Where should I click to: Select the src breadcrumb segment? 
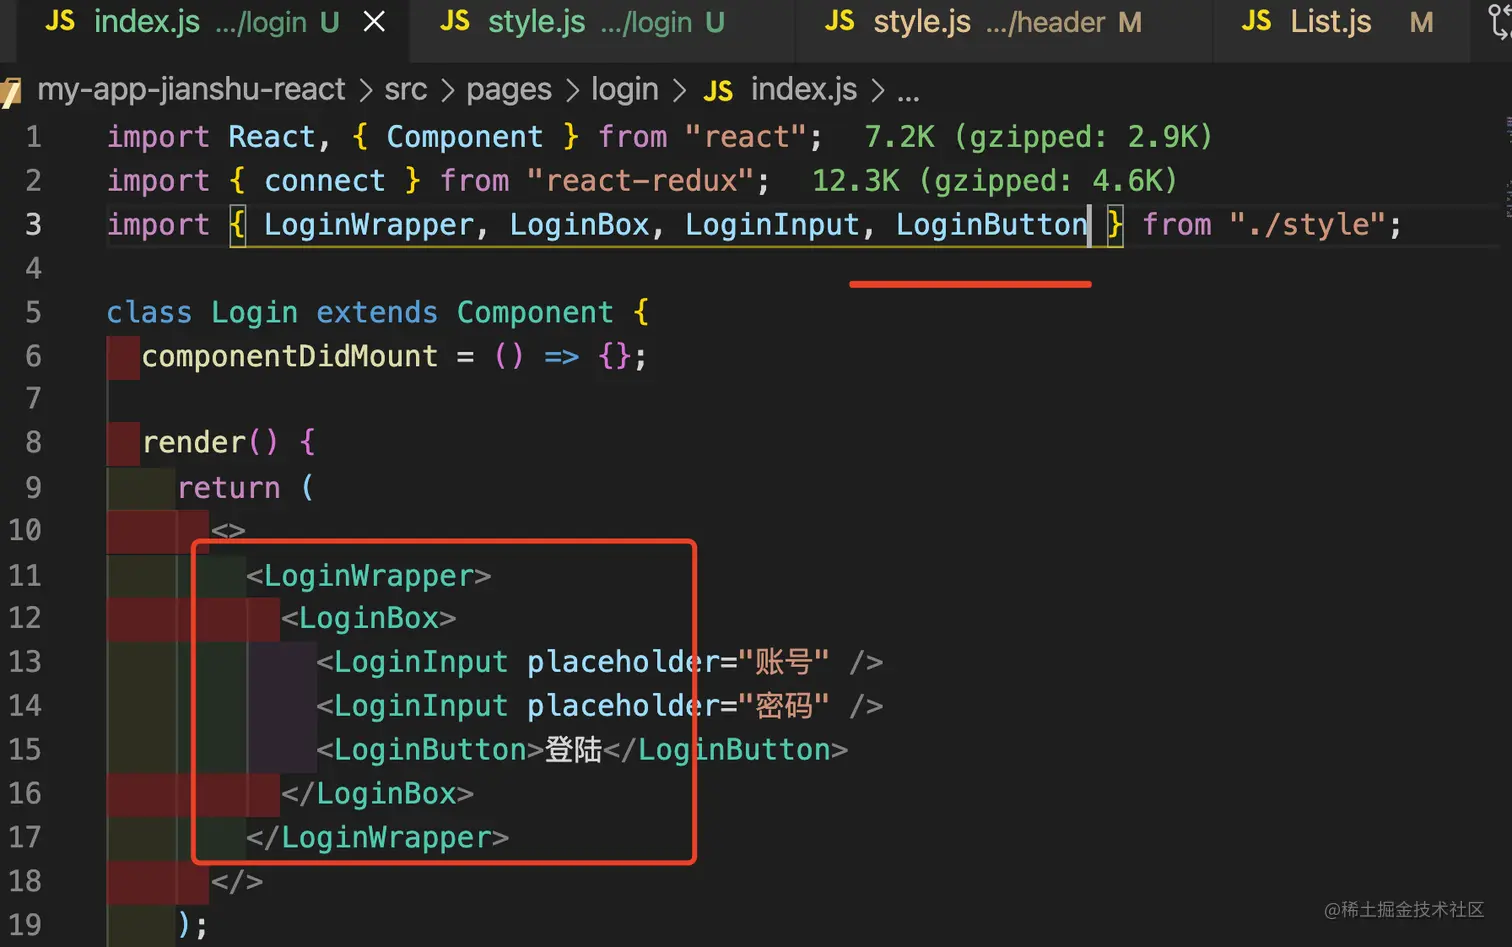406,90
